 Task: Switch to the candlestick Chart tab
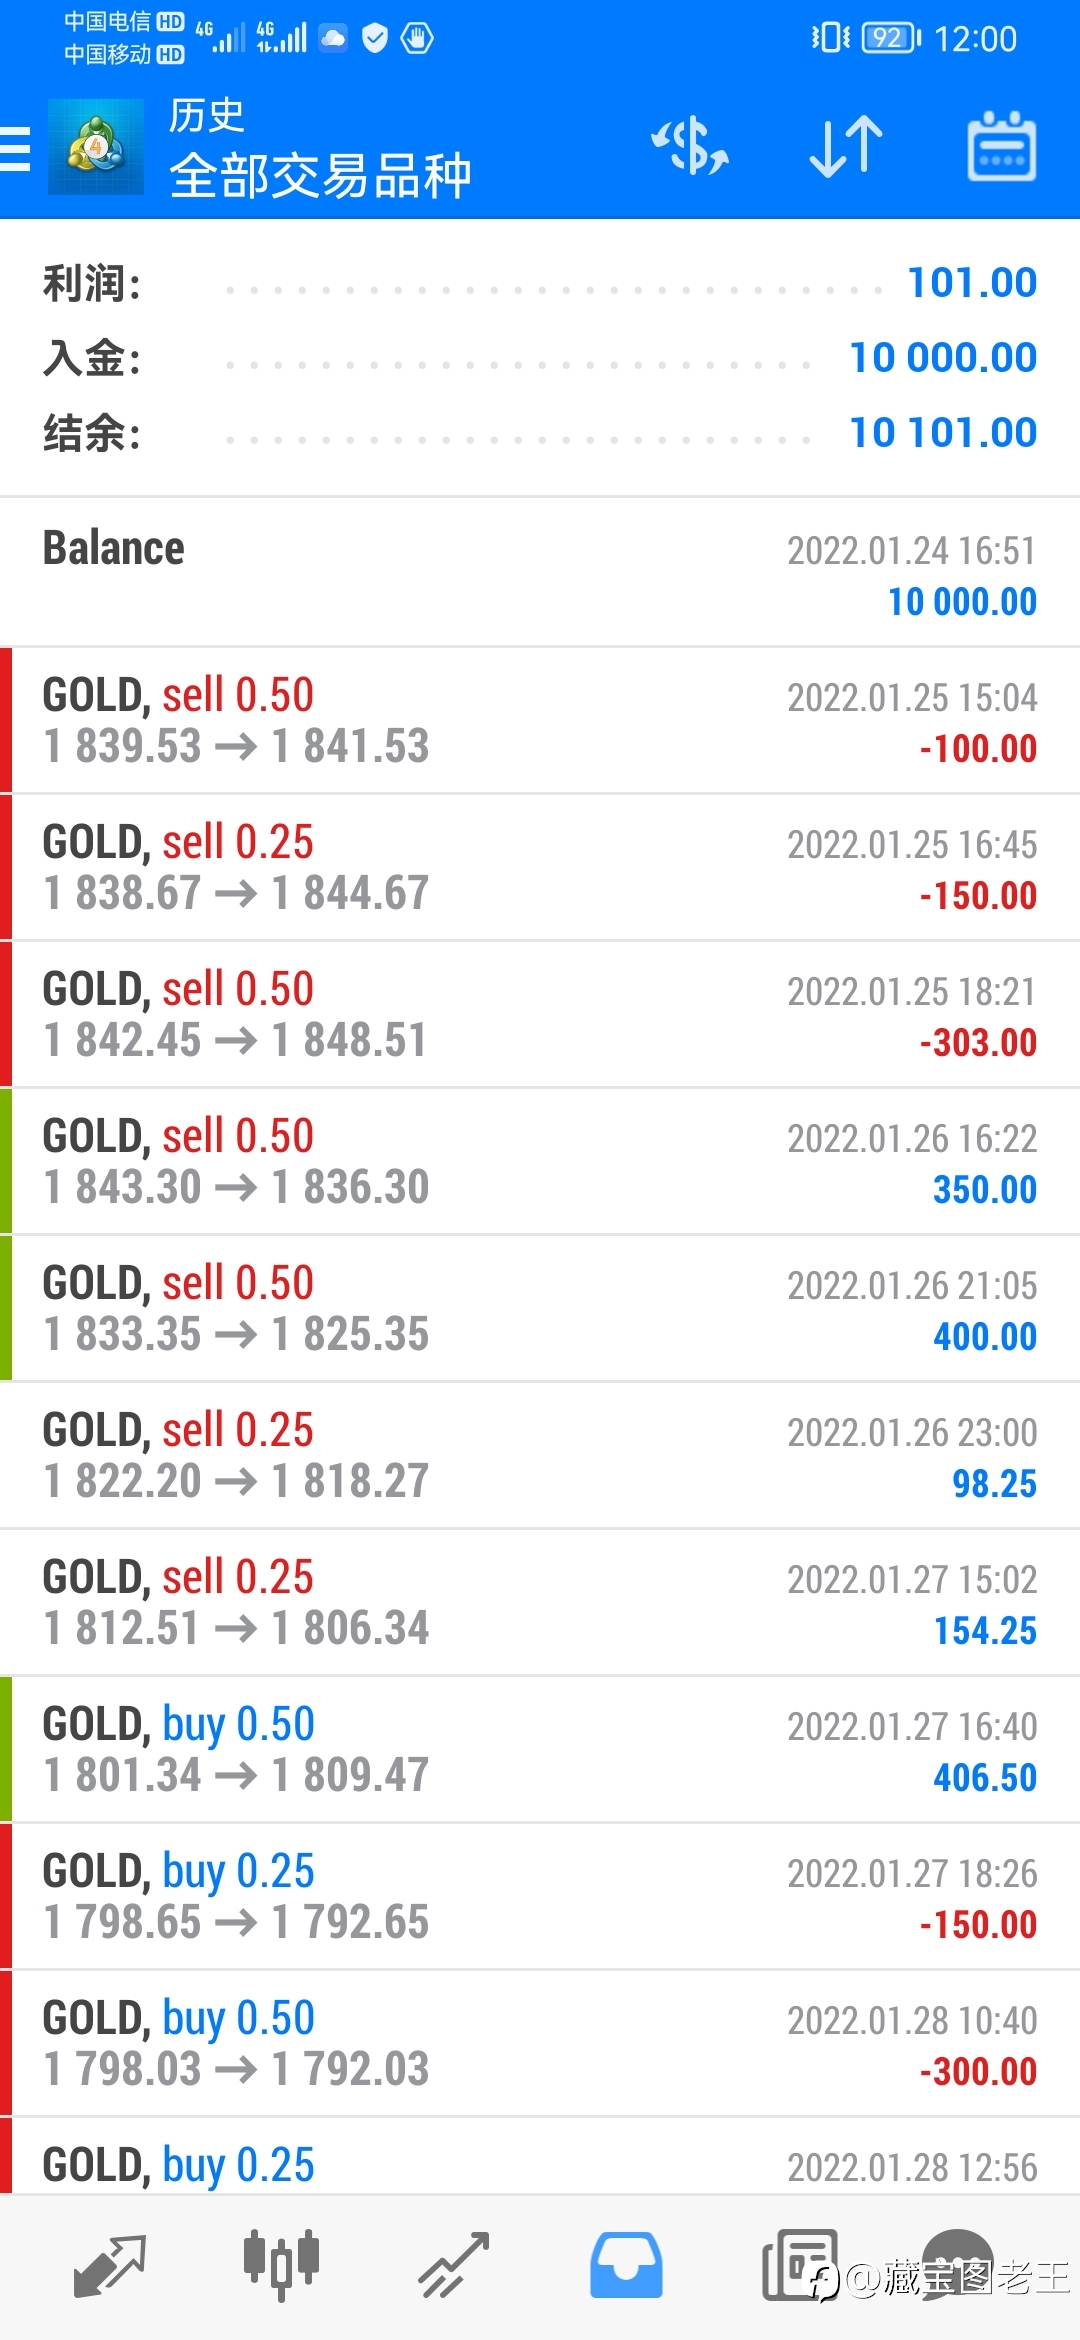[x=281, y=2264]
